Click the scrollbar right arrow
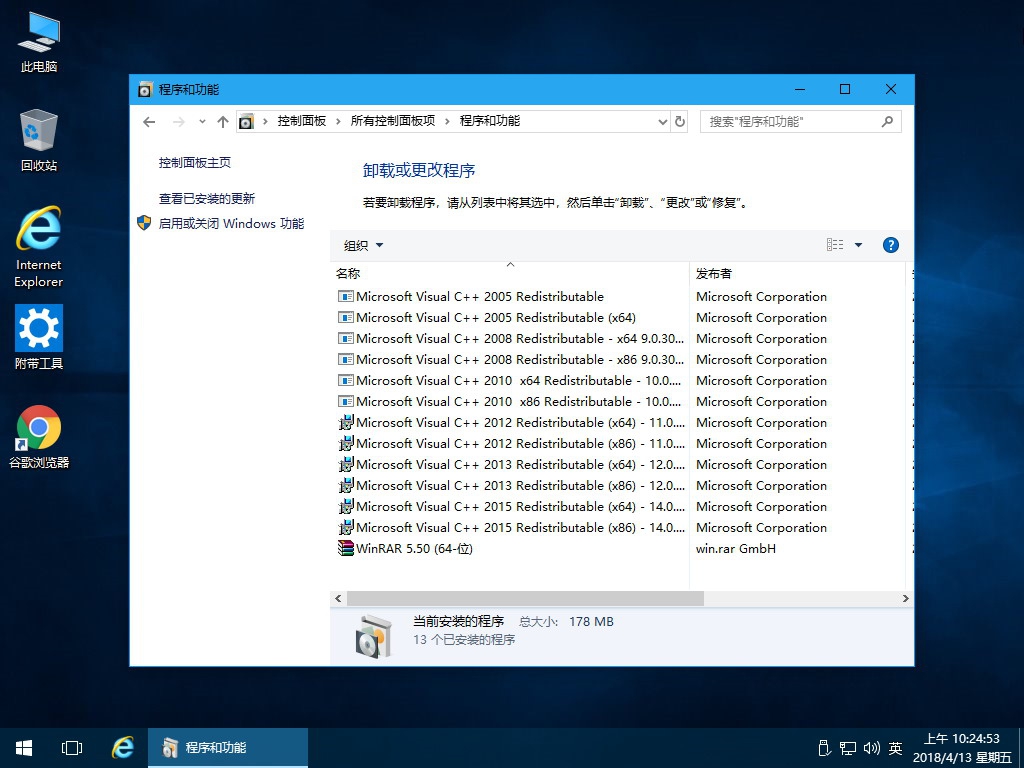This screenshot has width=1024, height=768. click(905, 598)
